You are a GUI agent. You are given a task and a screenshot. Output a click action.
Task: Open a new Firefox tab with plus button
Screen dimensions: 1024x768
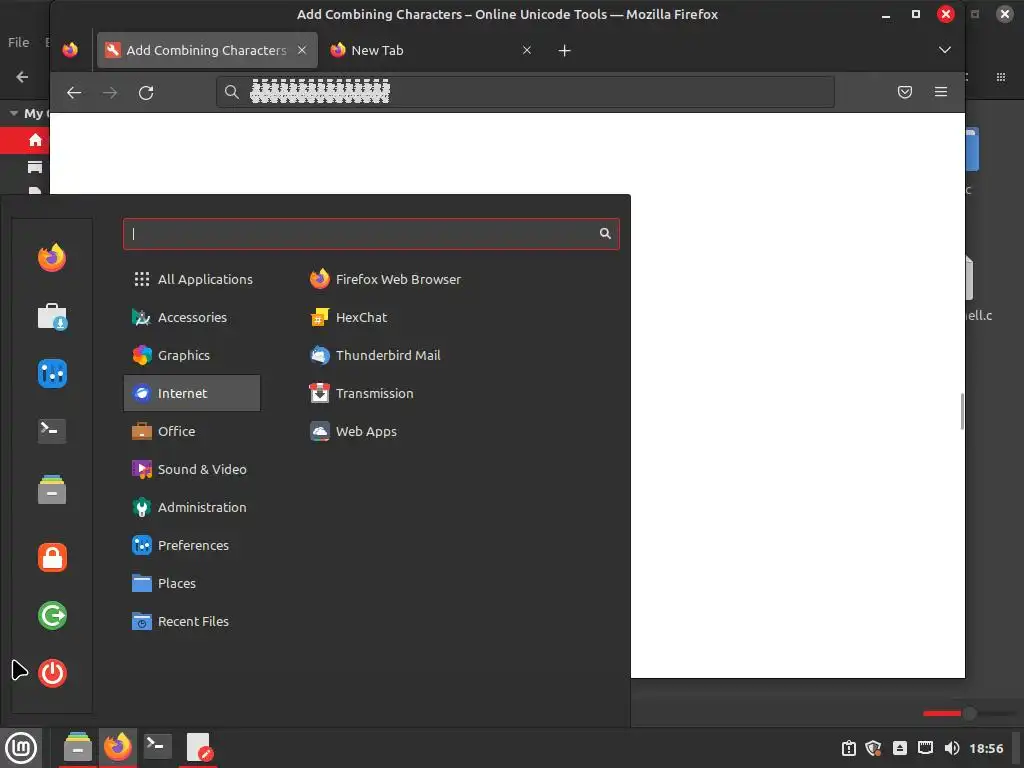565,50
